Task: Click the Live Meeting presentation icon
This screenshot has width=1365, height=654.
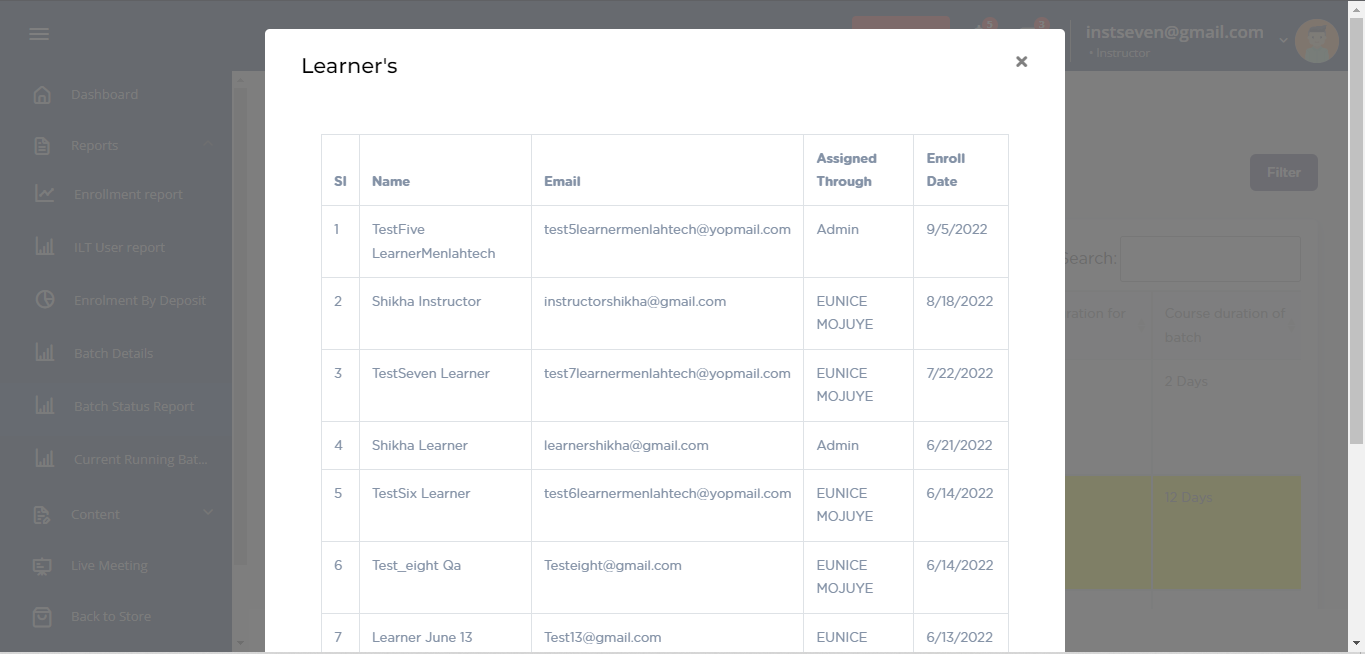Action: coord(42,566)
